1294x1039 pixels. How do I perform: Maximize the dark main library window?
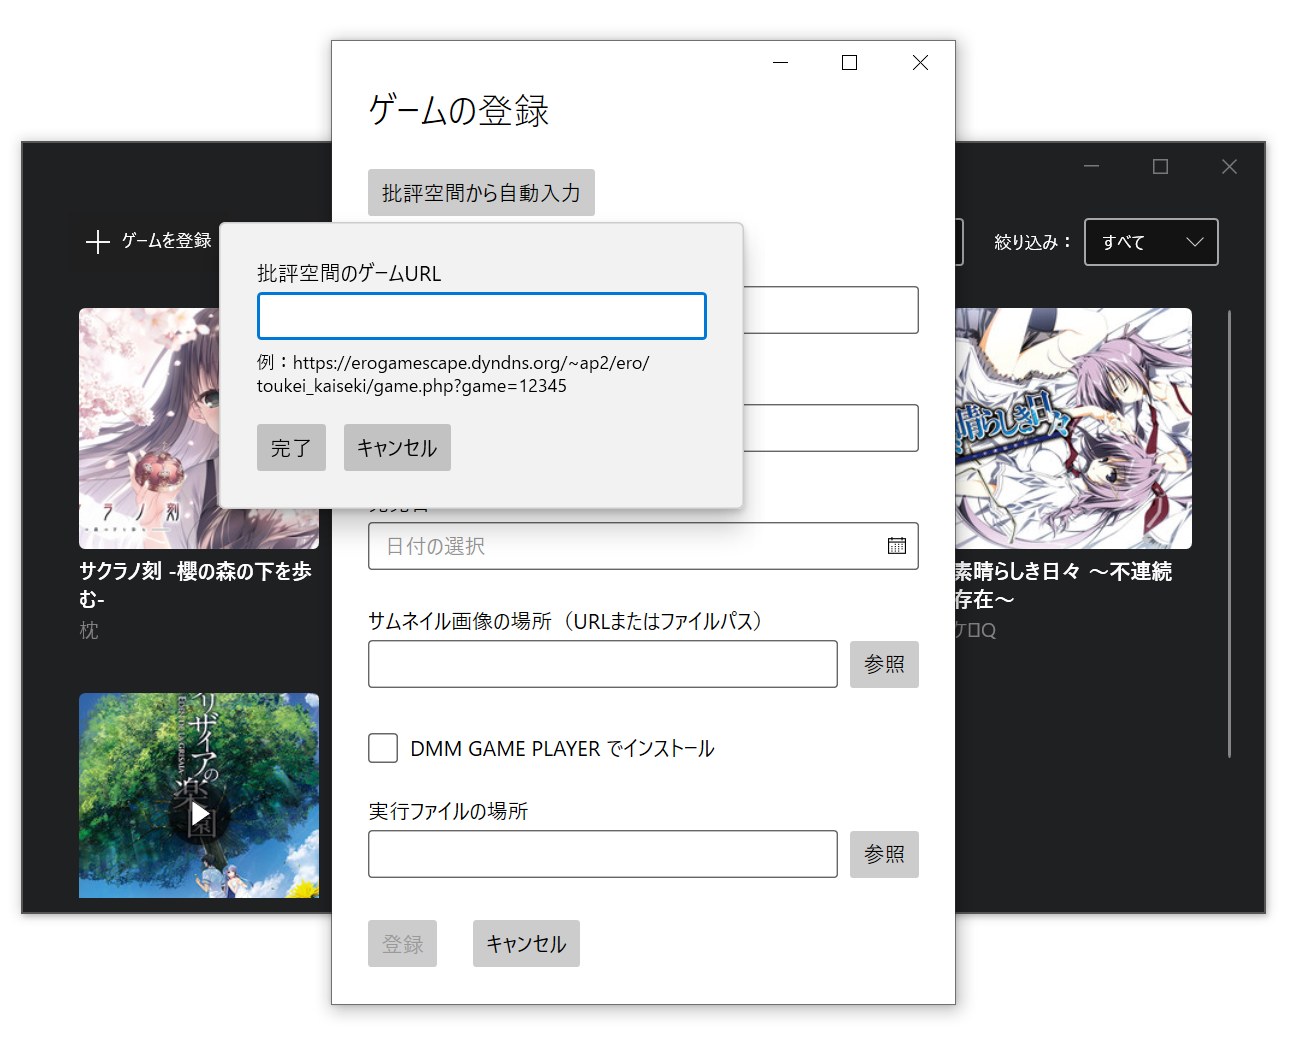[1160, 167]
